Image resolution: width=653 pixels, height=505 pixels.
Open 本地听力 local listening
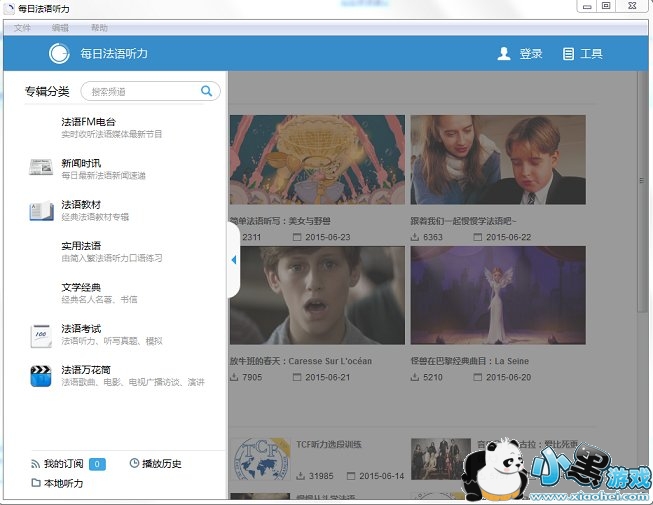tap(64, 483)
